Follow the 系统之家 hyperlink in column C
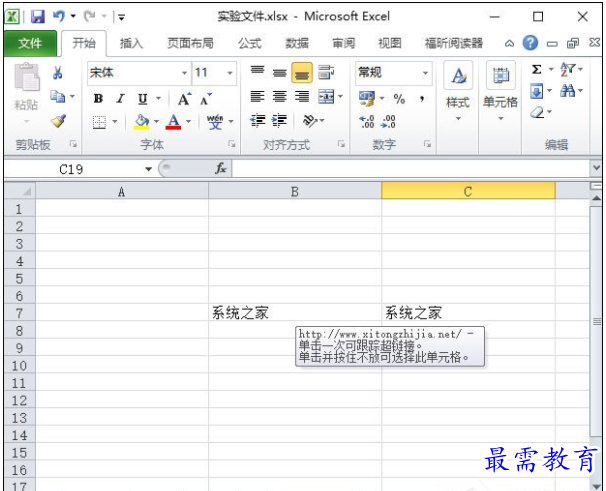The width and height of the screenshot is (606, 491). pos(413,313)
